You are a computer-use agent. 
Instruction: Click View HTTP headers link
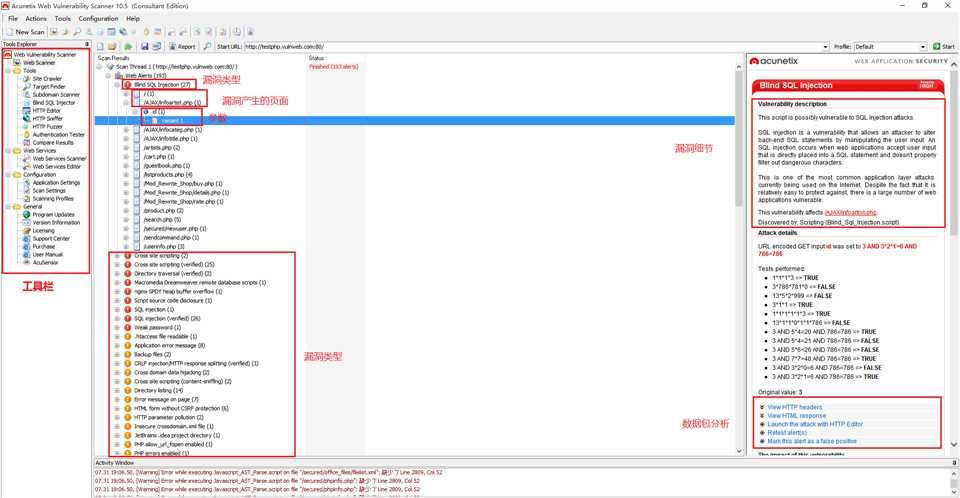[795, 407]
